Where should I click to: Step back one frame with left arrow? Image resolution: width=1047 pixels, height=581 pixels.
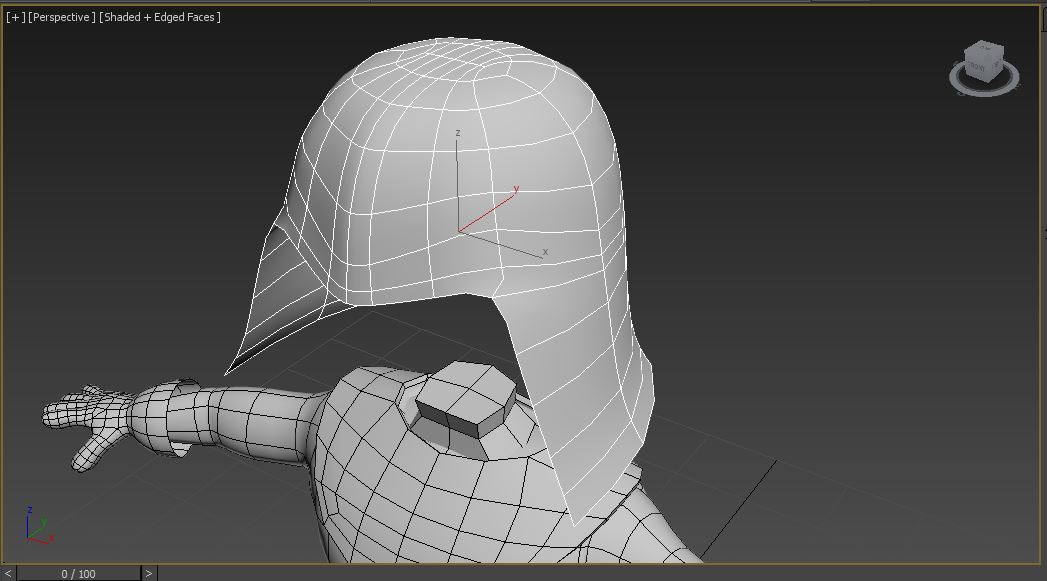(x=9, y=573)
